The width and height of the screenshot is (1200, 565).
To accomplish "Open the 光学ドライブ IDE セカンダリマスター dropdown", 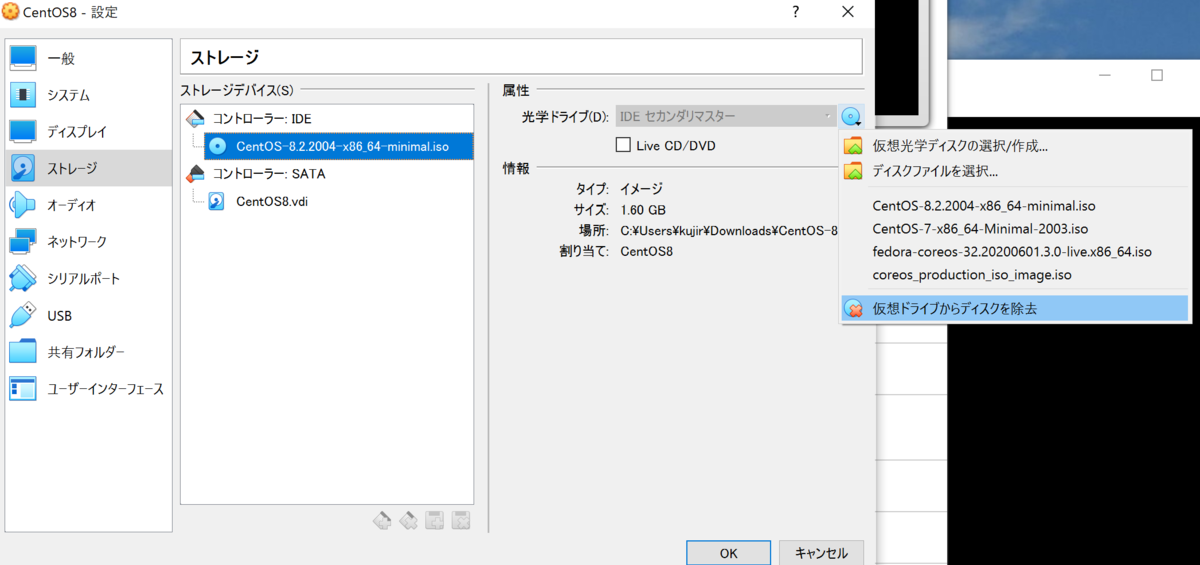I will [x=726, y=117].
